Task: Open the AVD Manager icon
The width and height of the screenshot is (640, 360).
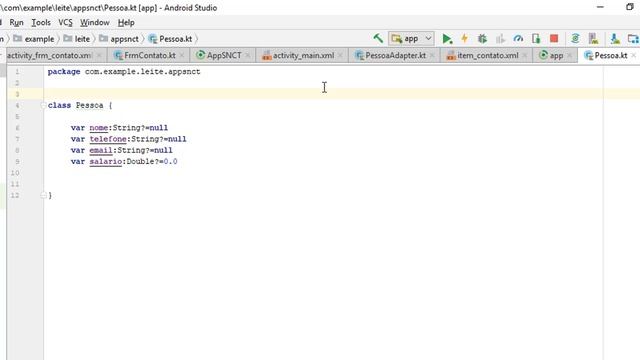Action: click(593, 39)
